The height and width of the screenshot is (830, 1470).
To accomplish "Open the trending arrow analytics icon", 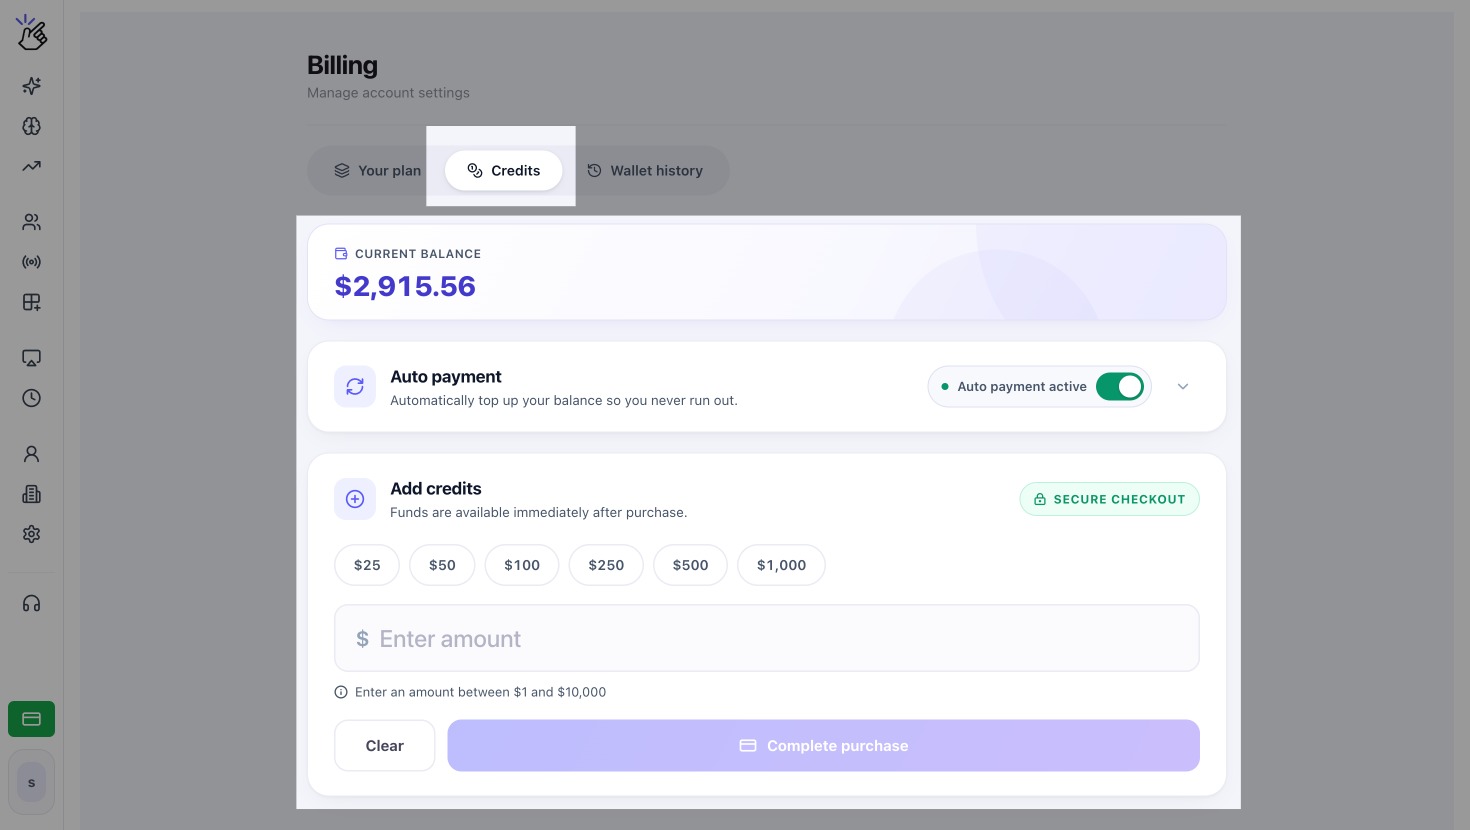I will (x=32, y=166).
